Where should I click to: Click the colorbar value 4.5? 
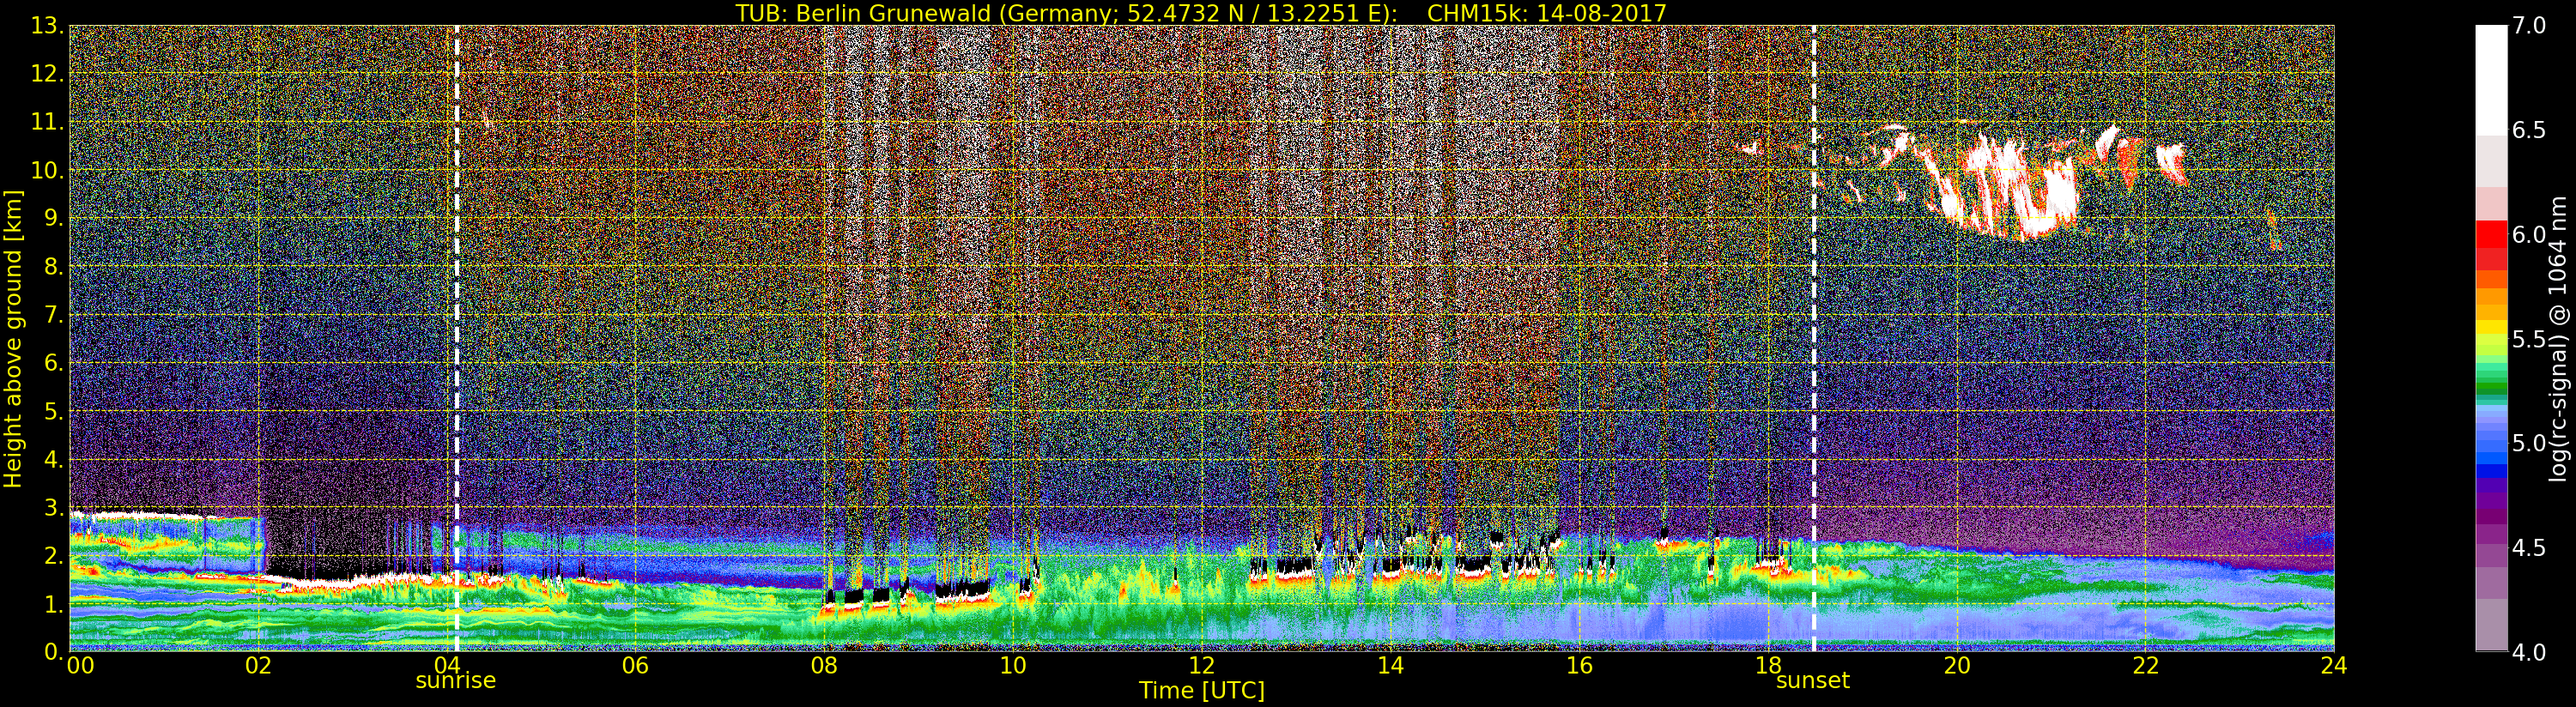pyautogui.click(x=2529, y=549)
